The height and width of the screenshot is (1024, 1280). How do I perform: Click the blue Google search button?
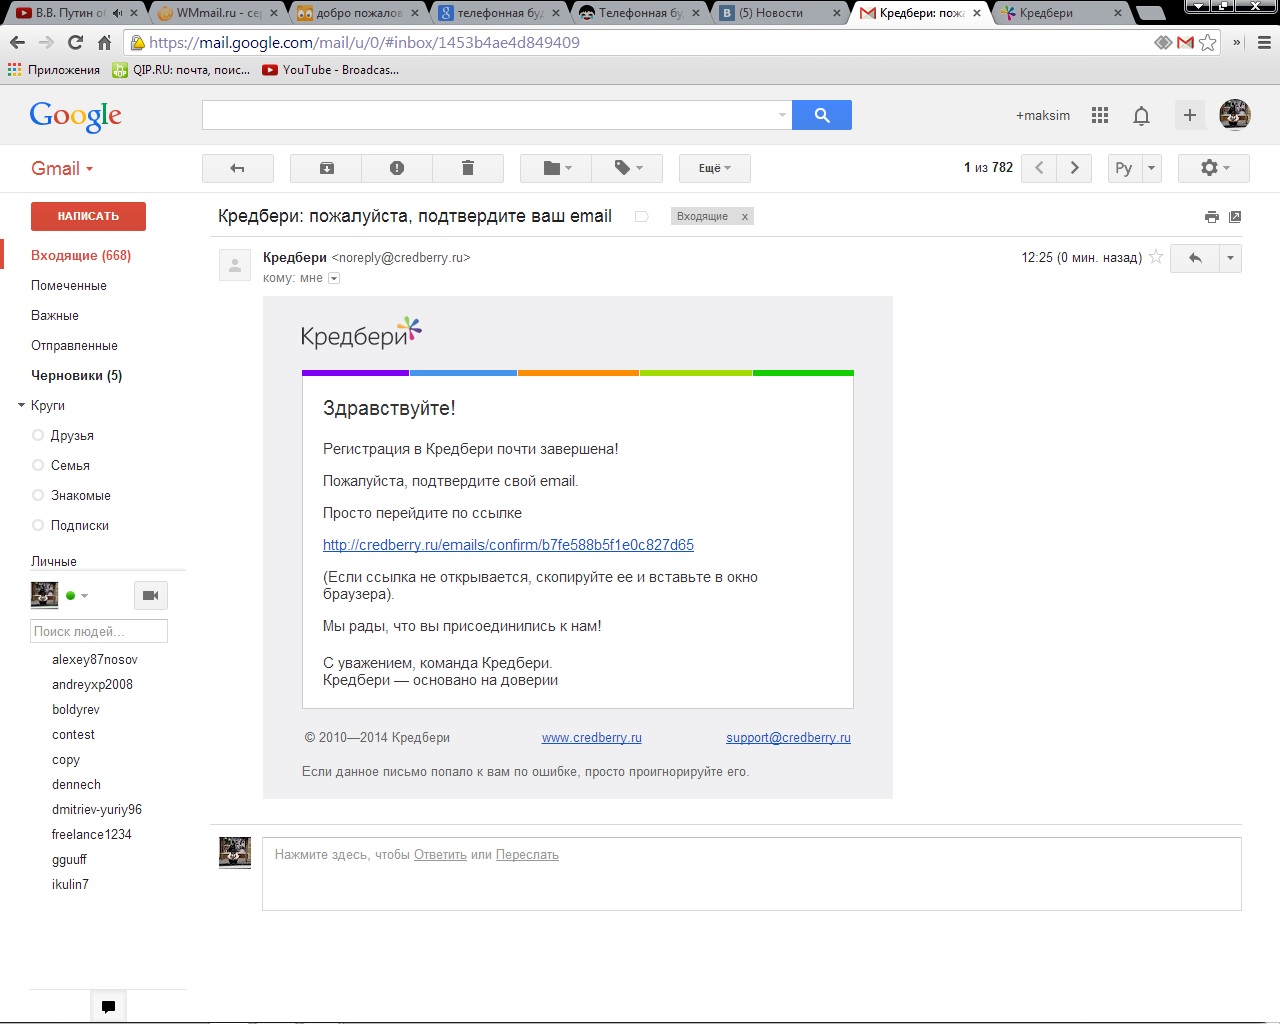(822, 115)
